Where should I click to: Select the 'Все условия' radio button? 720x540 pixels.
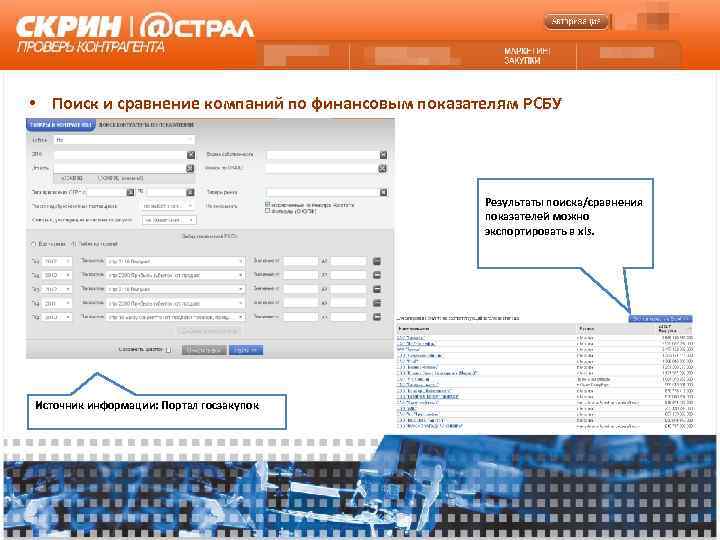tap(34, 244)
